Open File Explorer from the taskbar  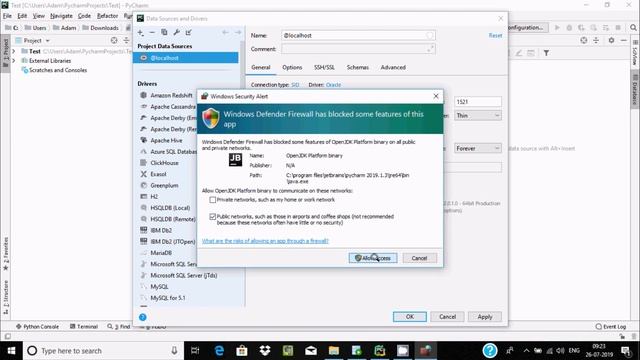click(334, 351)
